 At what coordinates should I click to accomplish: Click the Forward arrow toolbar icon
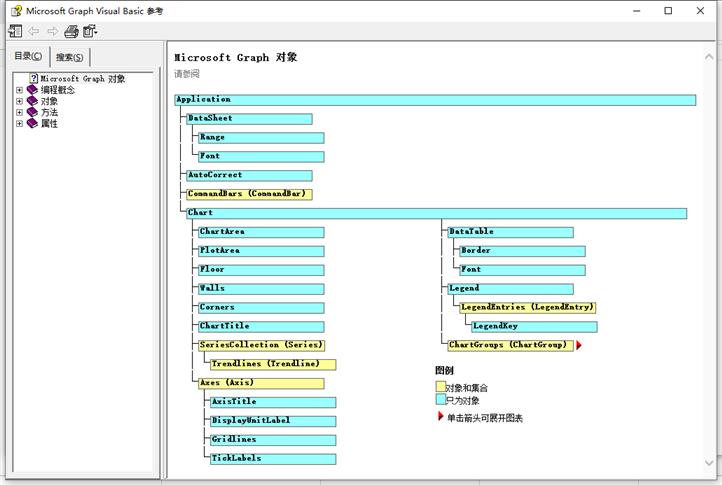53,31
